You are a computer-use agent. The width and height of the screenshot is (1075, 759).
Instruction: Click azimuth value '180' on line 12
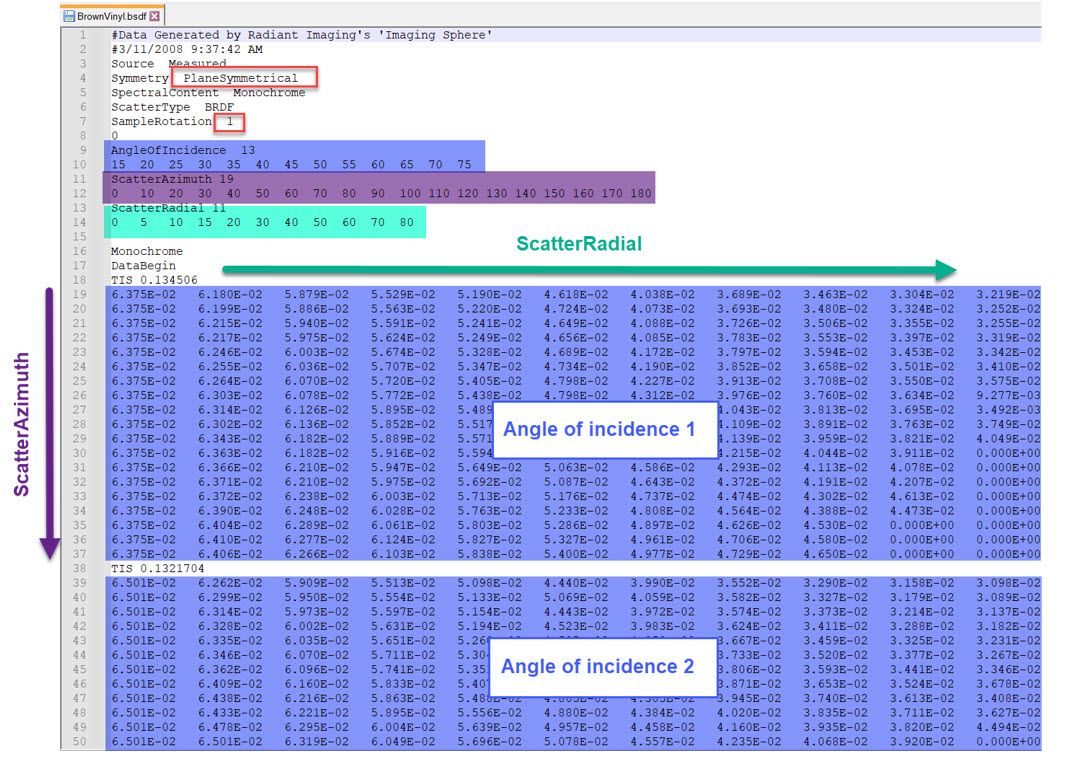tap(641, 193)
